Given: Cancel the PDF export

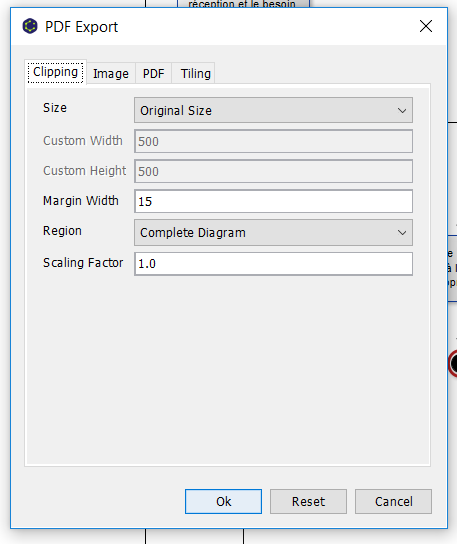Looking at the screenshot, I should 393,501.
